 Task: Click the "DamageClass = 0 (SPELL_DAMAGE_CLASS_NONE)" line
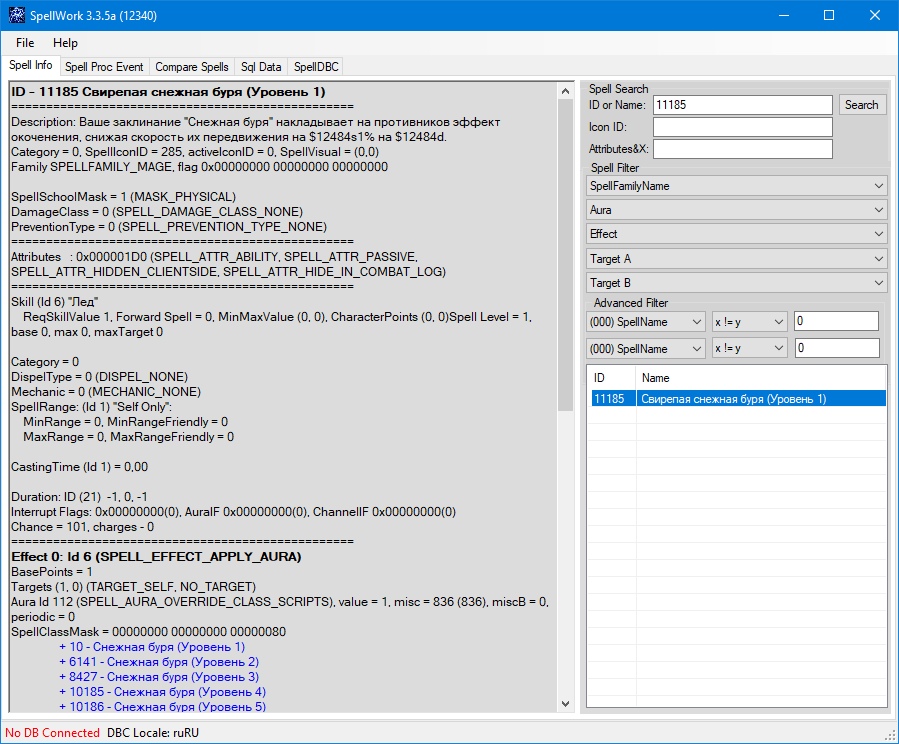point(157,212)
